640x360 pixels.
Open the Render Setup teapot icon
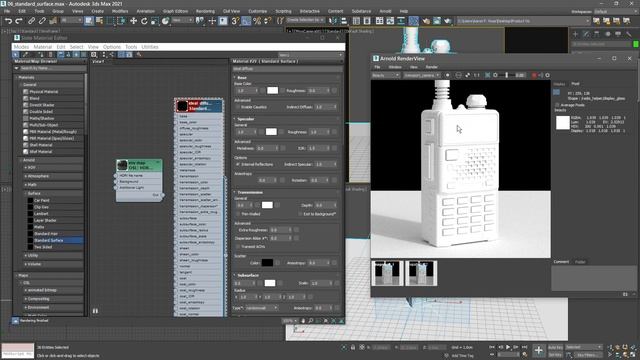[426, 21]
